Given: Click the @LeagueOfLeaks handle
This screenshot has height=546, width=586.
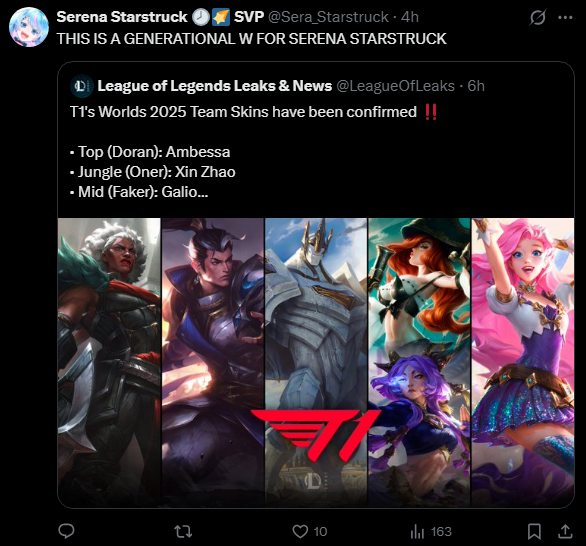Looking at the screenshot, I should 395,86.
